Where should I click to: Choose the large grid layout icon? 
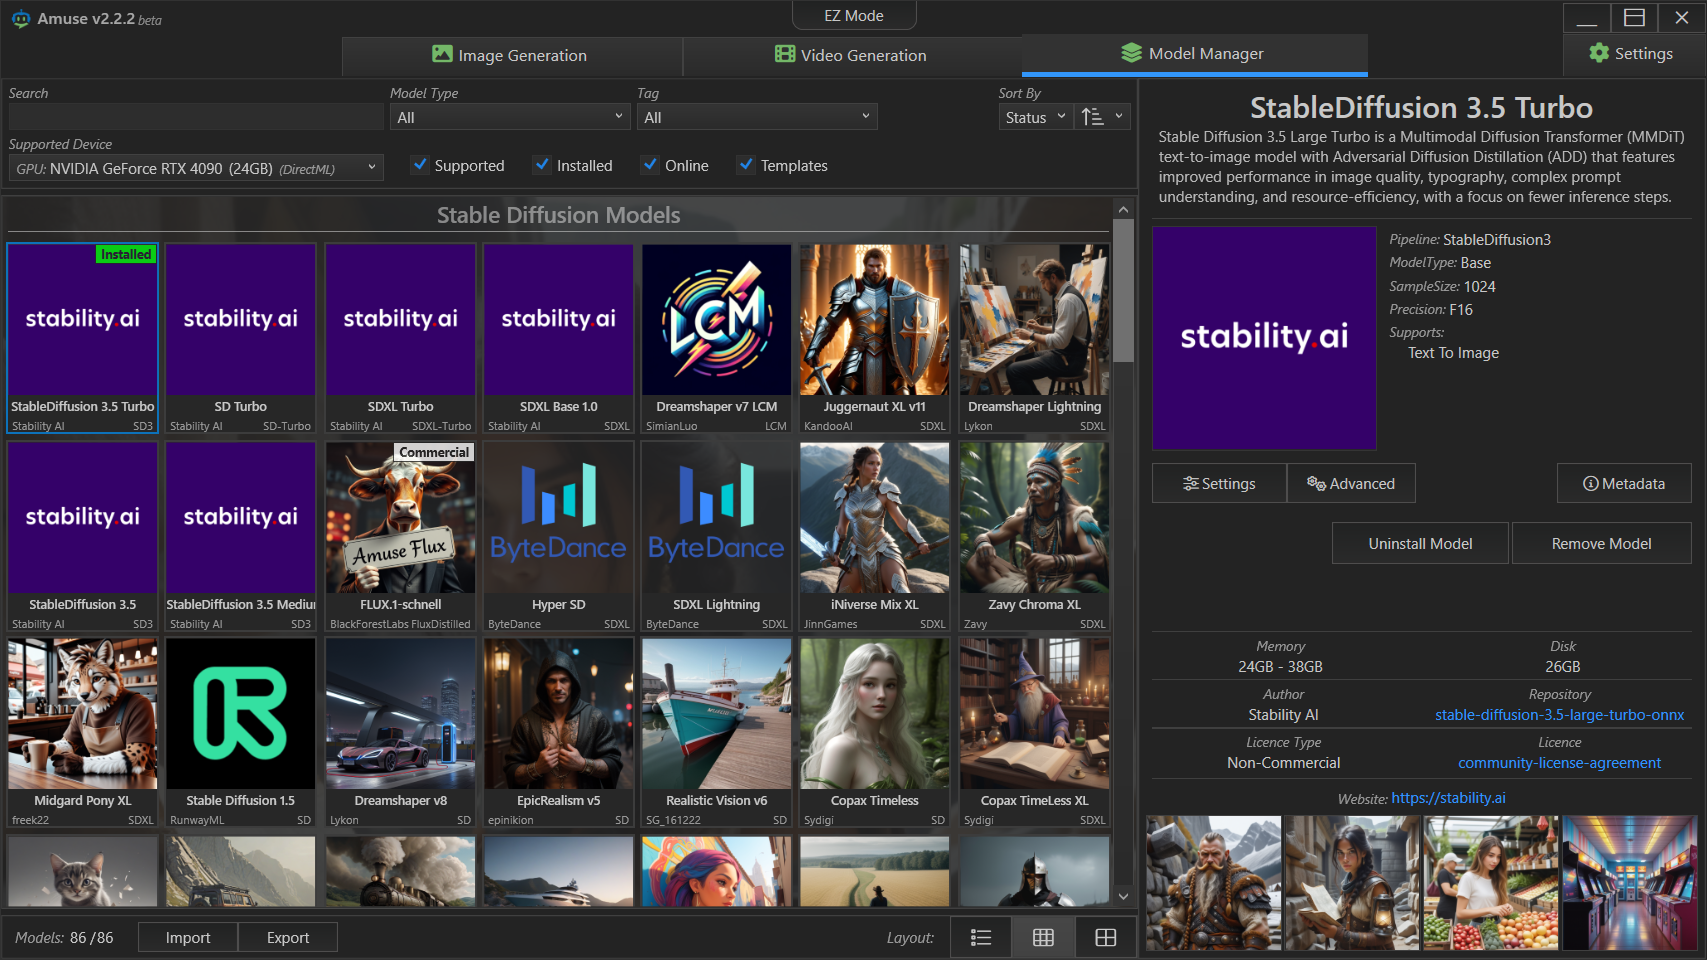pyautogui.click(x=1105, y=937)
